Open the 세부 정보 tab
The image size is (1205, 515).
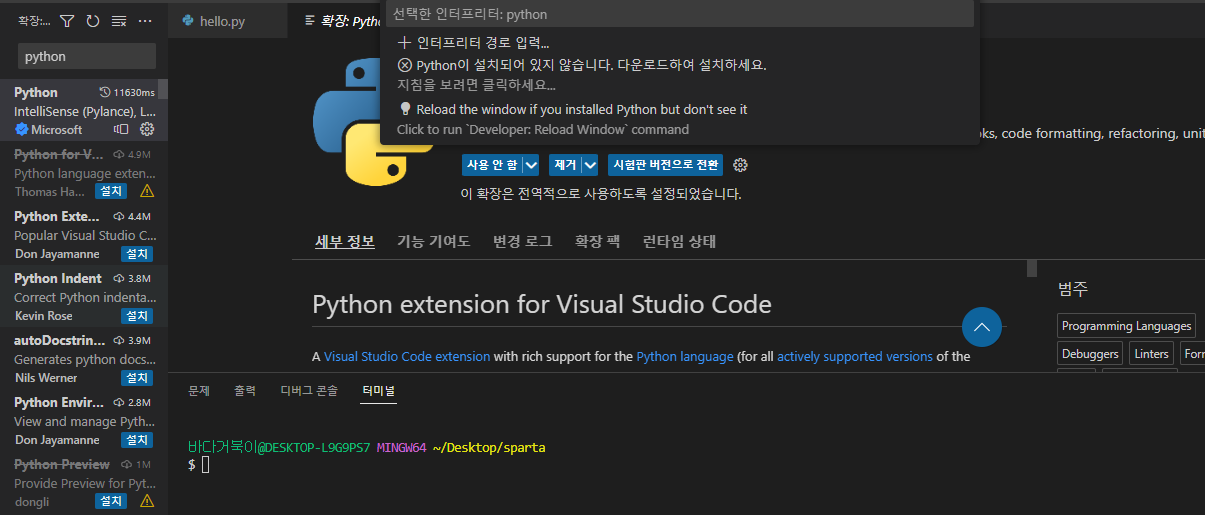tap(345, 241)
